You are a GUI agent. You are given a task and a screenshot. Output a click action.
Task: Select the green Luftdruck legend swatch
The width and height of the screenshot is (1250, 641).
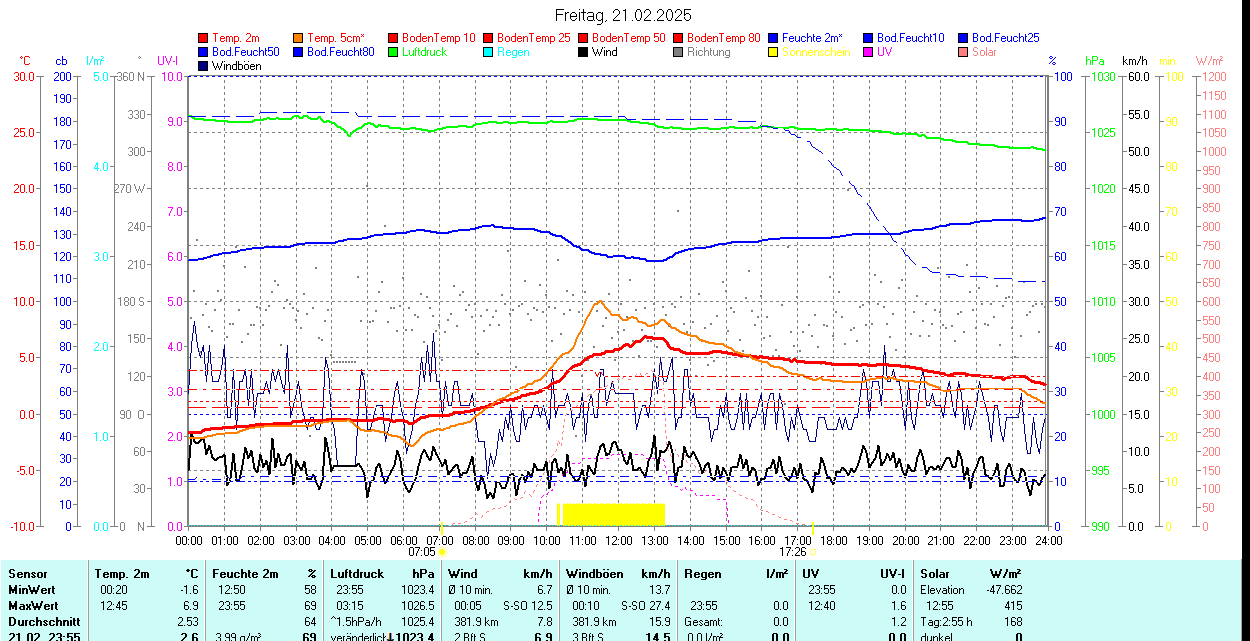point(394,52)
